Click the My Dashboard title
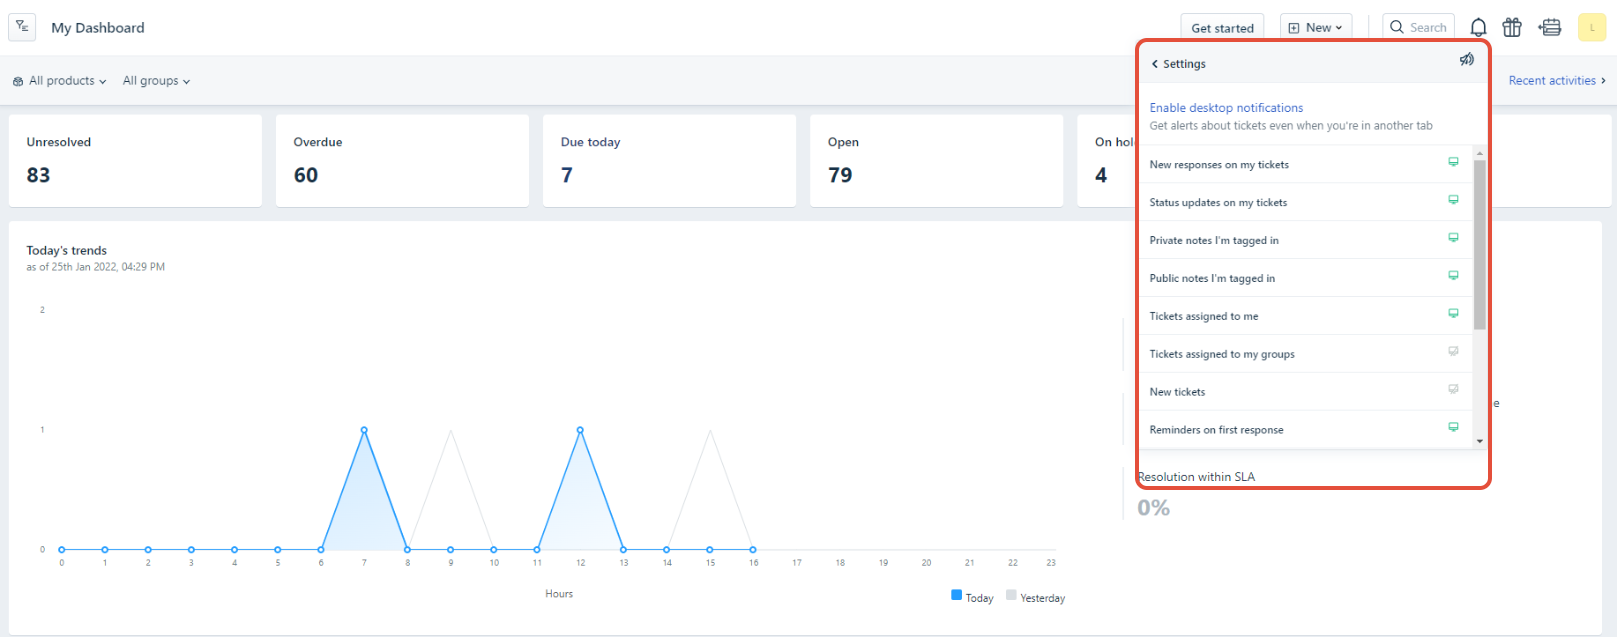 coord(98,28)
